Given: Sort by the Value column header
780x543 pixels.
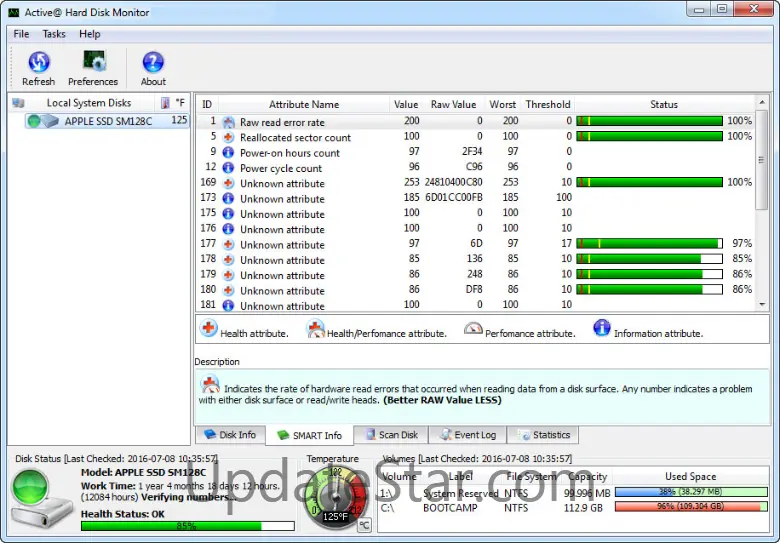Looking at the screenshot, I should [406, 104].
